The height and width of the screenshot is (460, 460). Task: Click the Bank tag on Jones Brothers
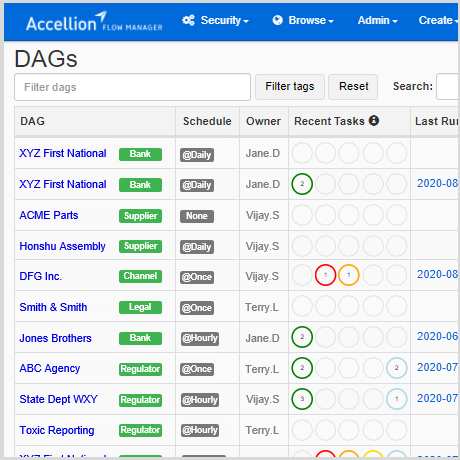coord(140,338)
